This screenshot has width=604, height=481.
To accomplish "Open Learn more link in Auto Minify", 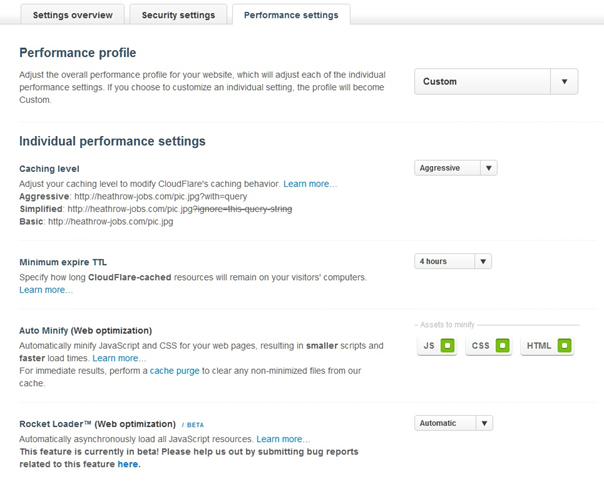I will click(x=119, y=358).
